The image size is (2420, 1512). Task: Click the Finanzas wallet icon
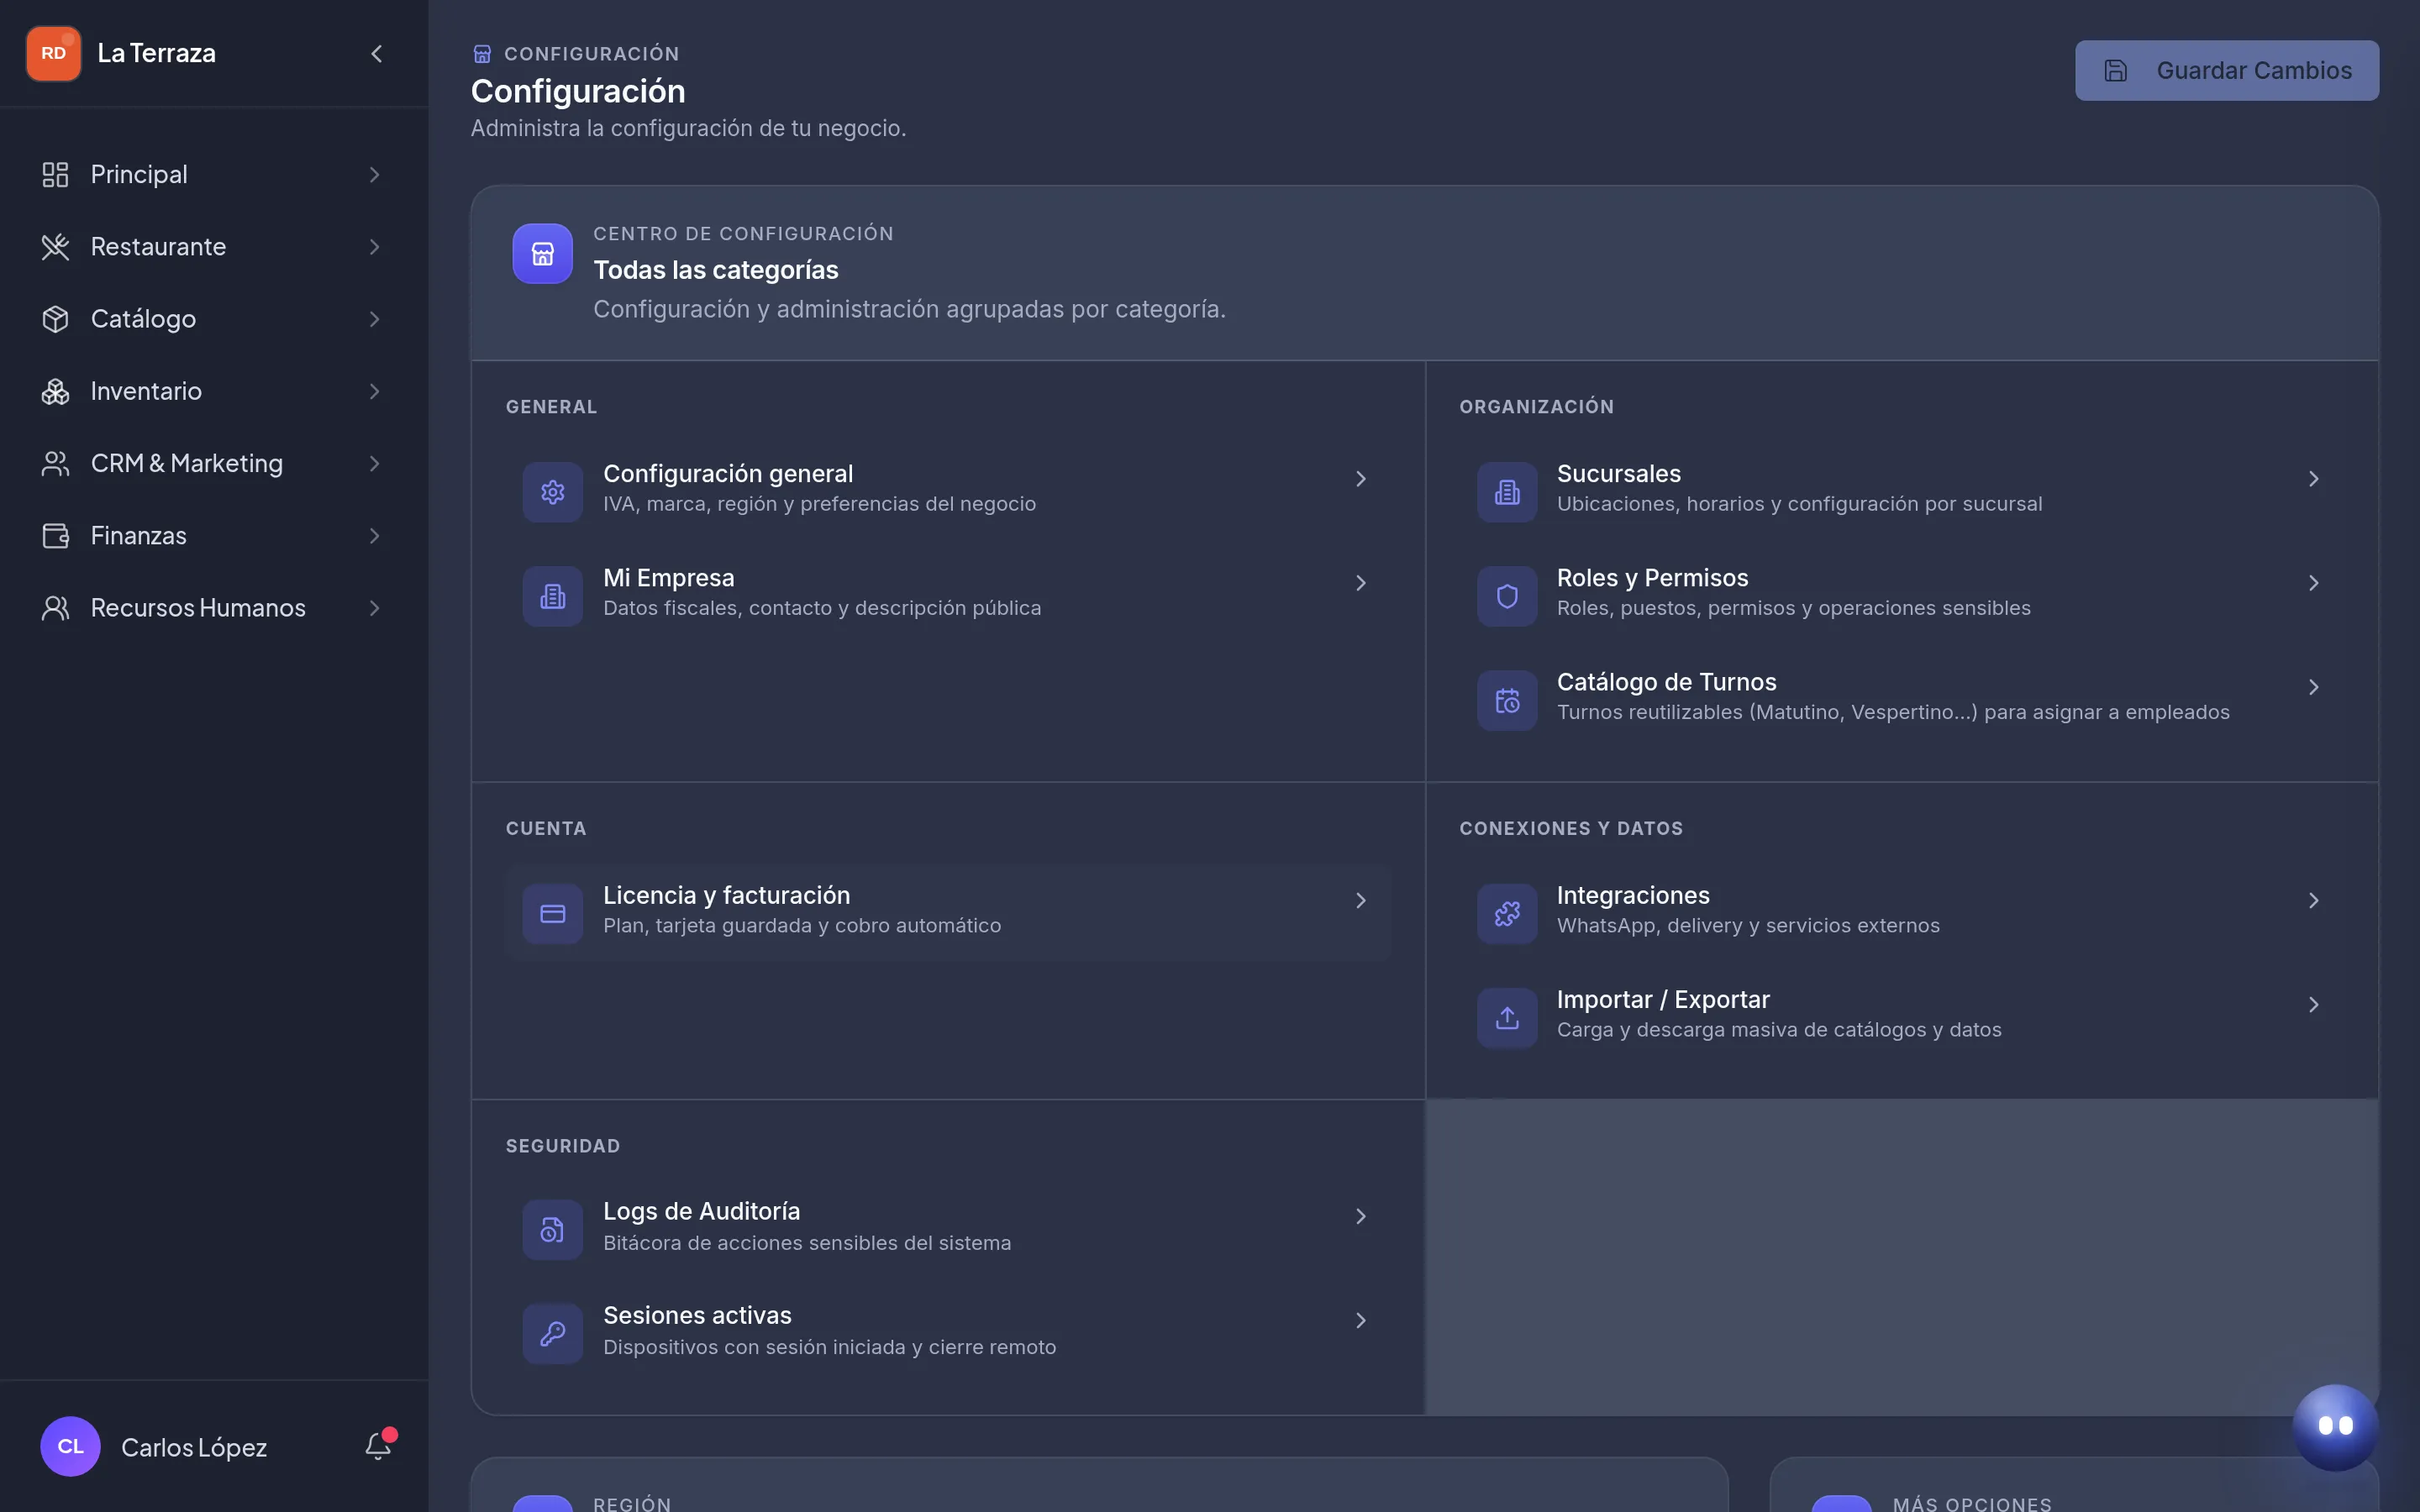click(x=55, y=536)
